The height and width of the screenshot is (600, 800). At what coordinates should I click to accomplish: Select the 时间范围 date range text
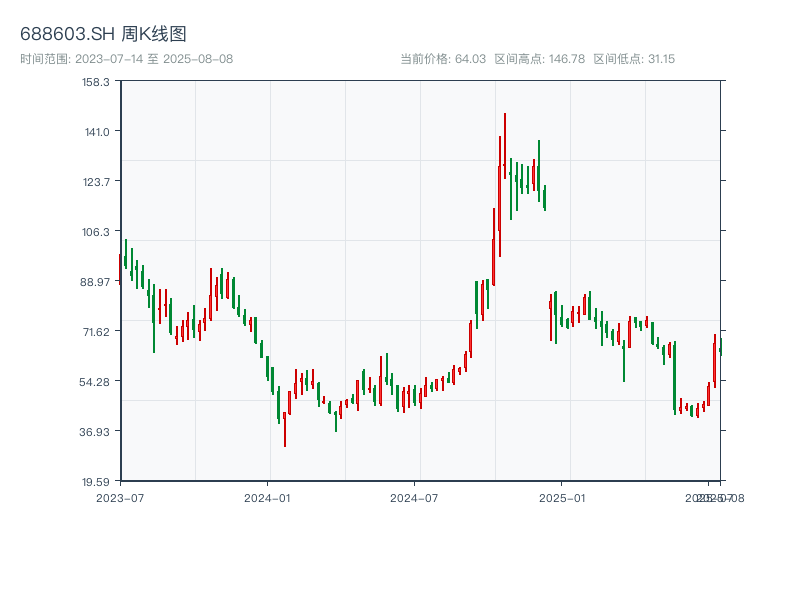126,59
